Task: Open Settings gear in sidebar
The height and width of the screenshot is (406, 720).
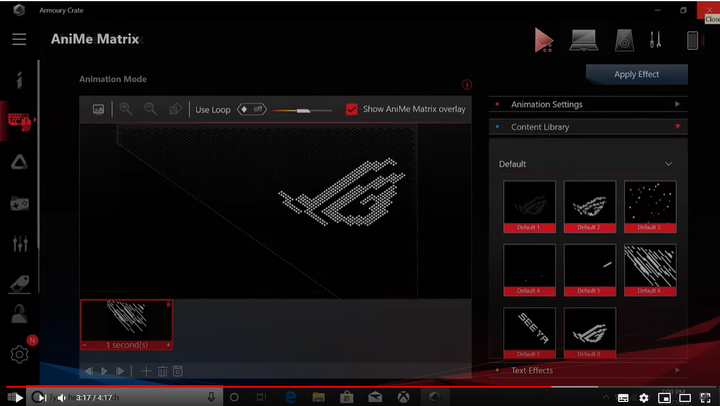Action: tap(19, 354)
